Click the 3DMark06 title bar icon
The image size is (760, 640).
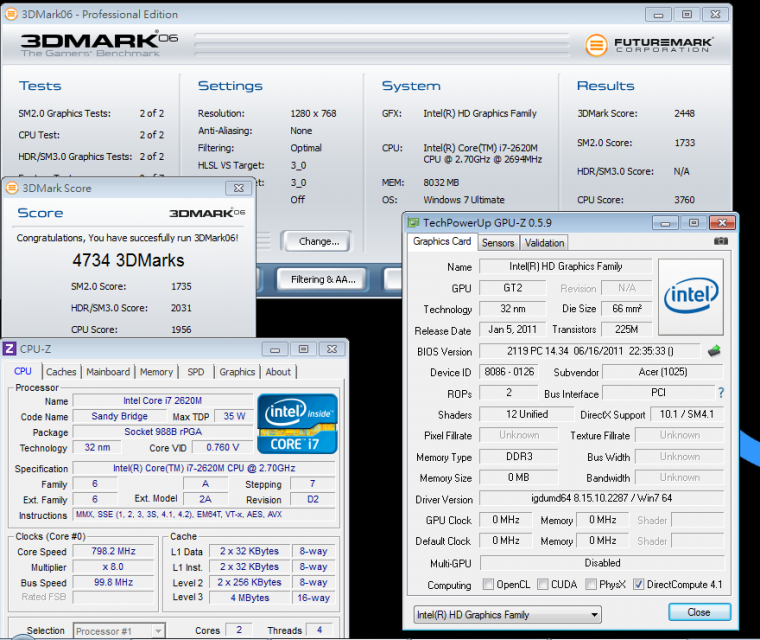click(10, 14)
